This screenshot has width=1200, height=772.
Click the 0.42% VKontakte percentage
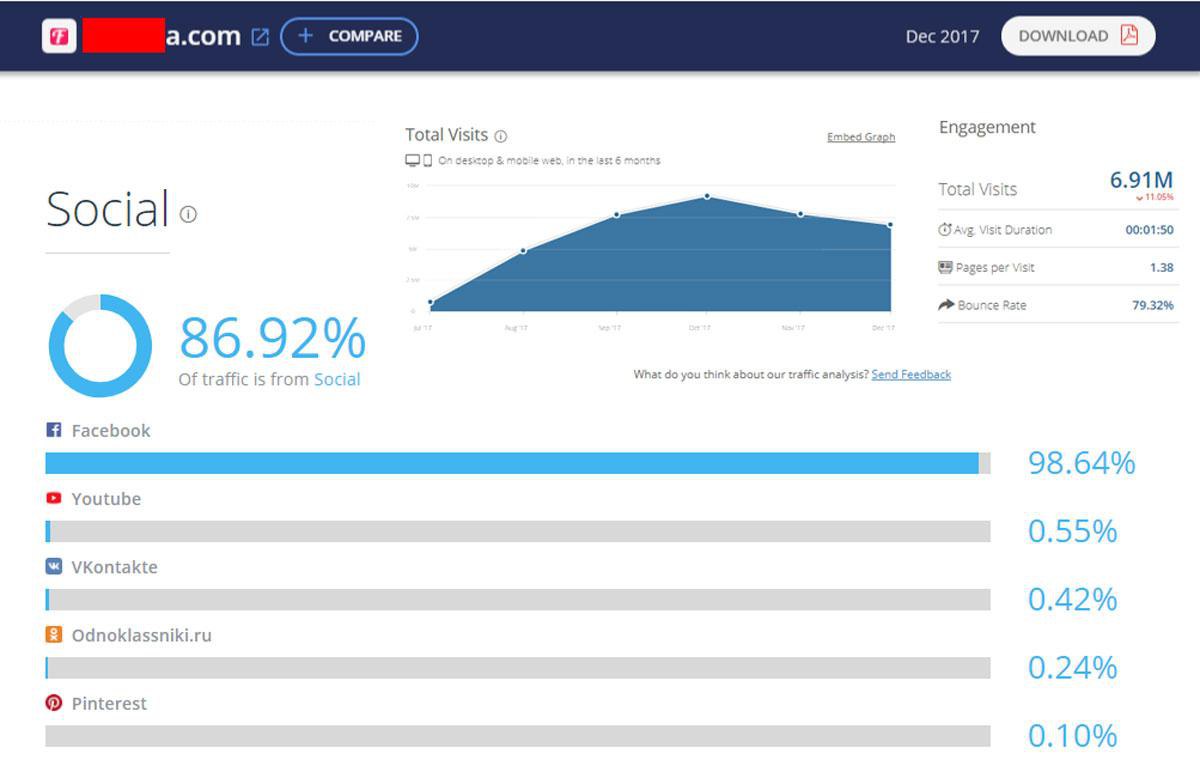1073,599
